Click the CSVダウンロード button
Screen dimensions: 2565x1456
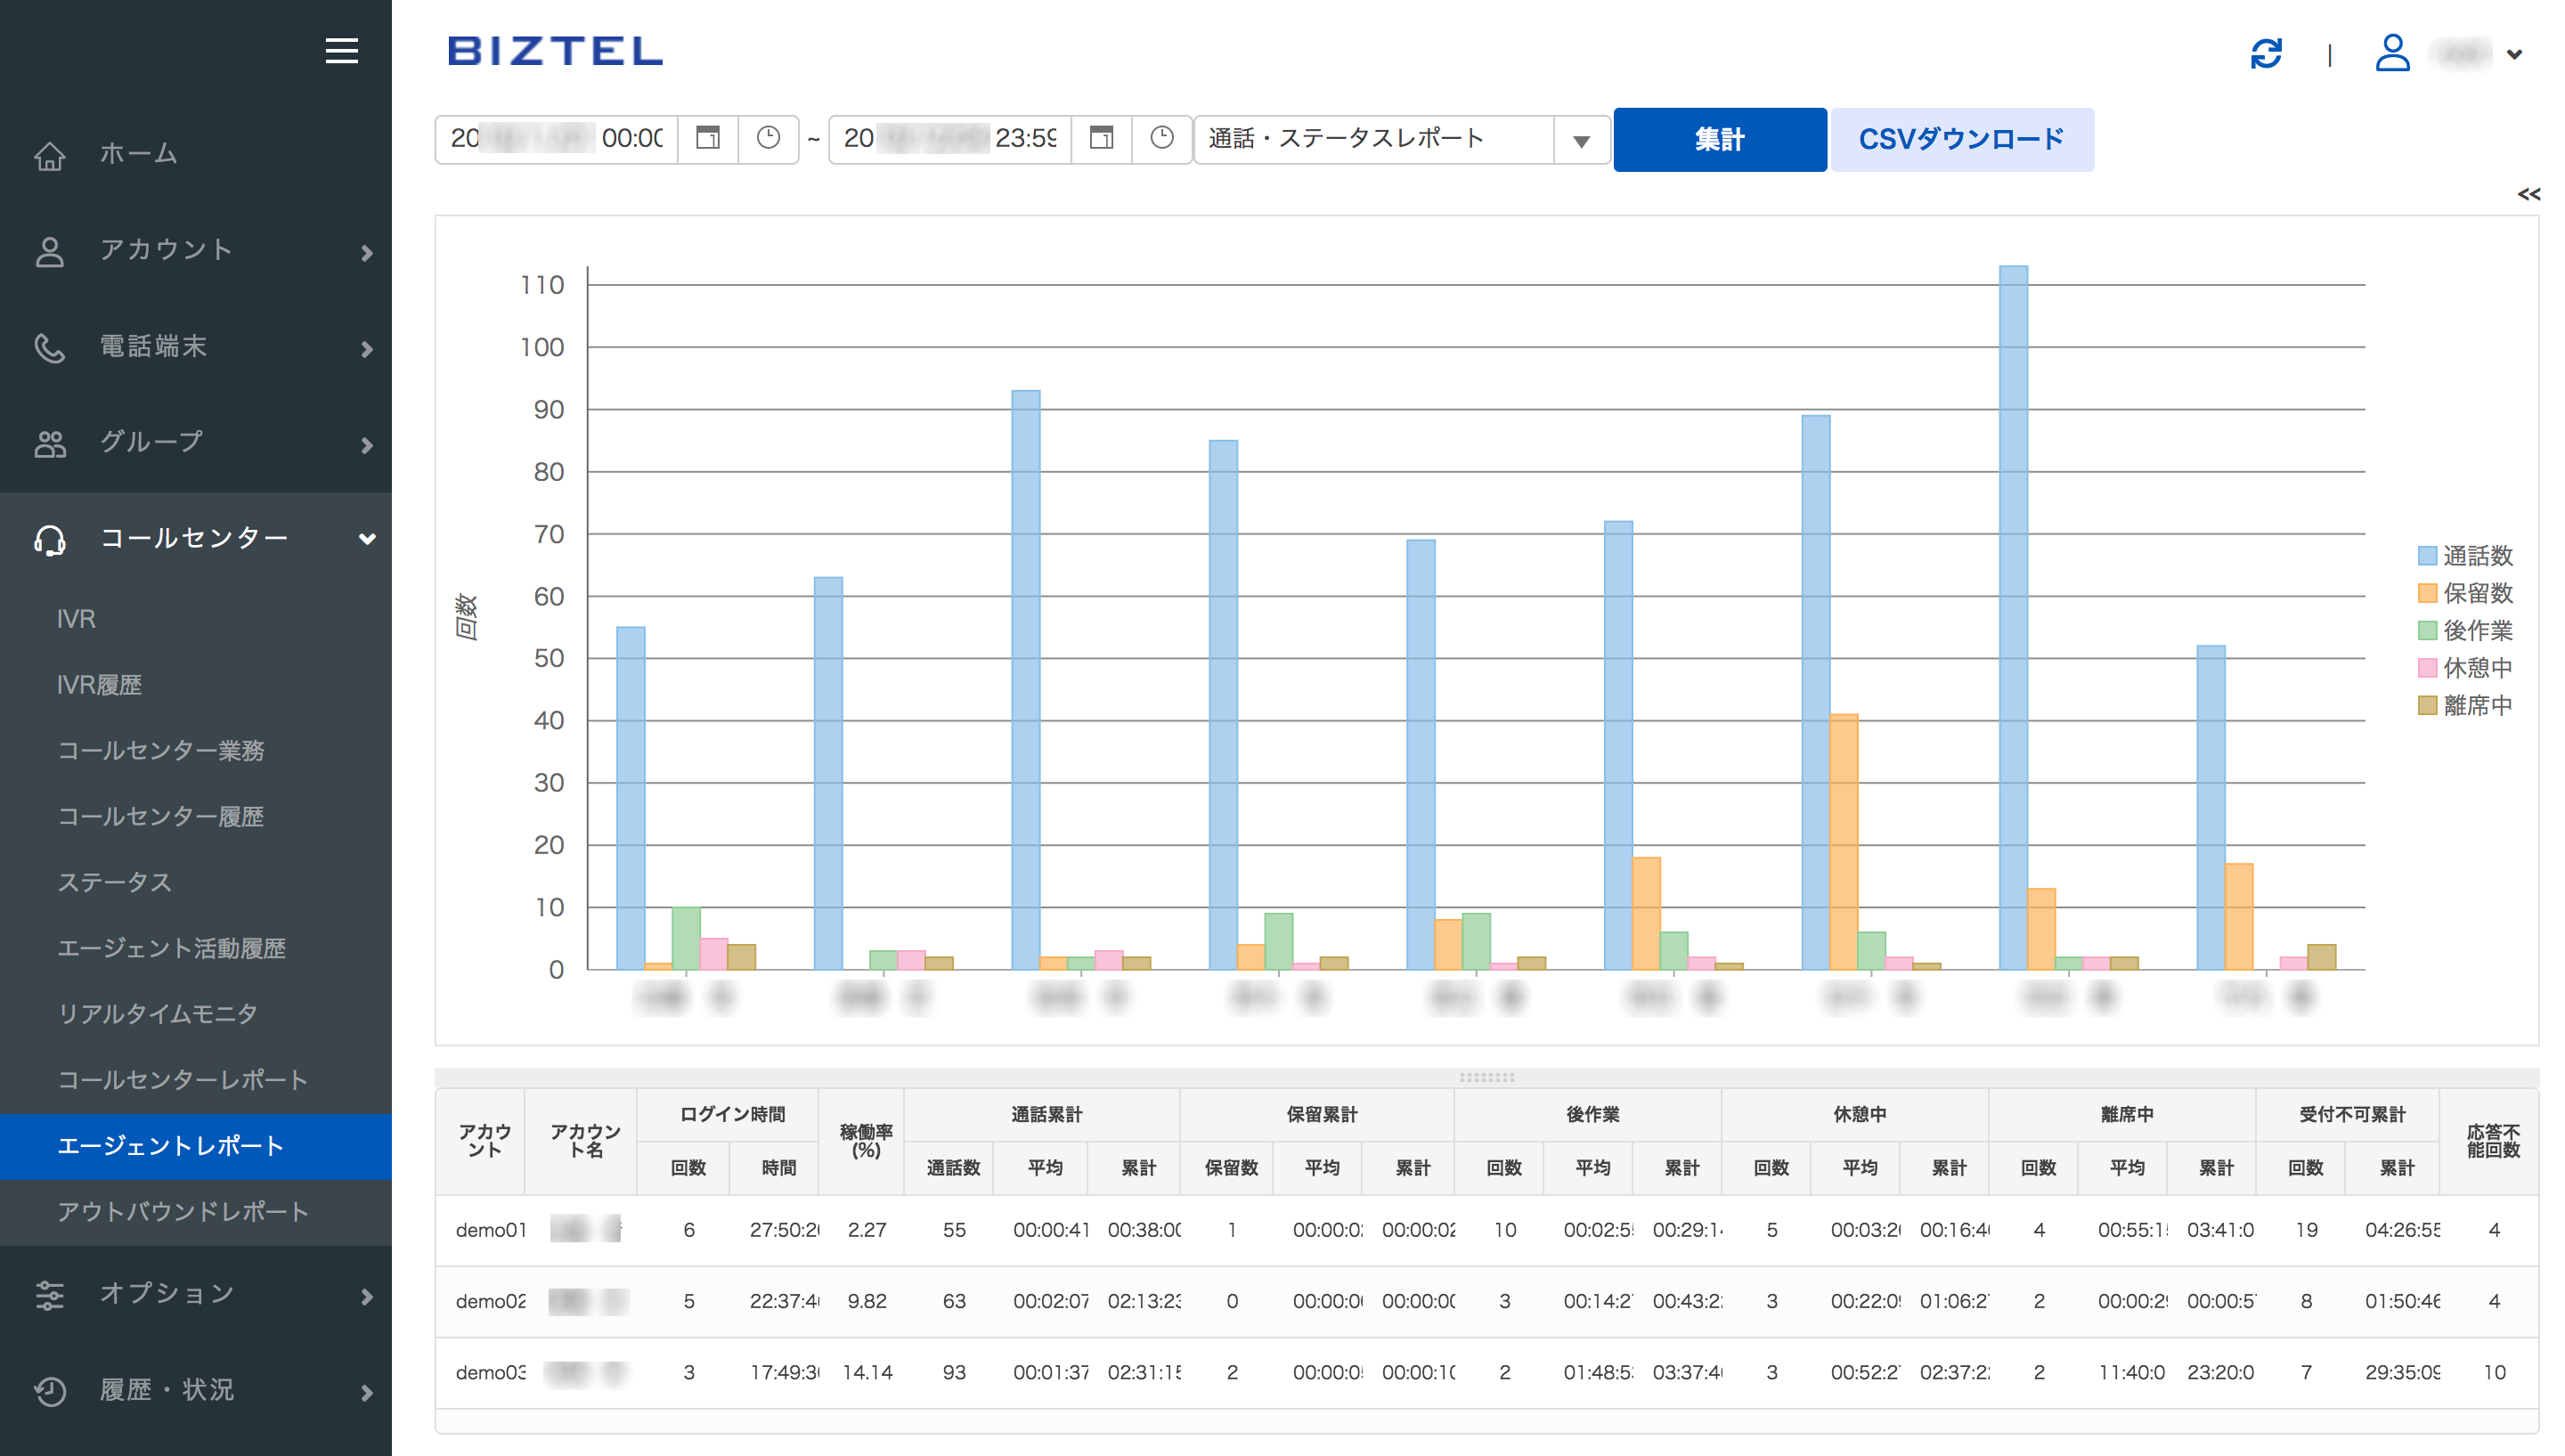[x=1960, y=140]
